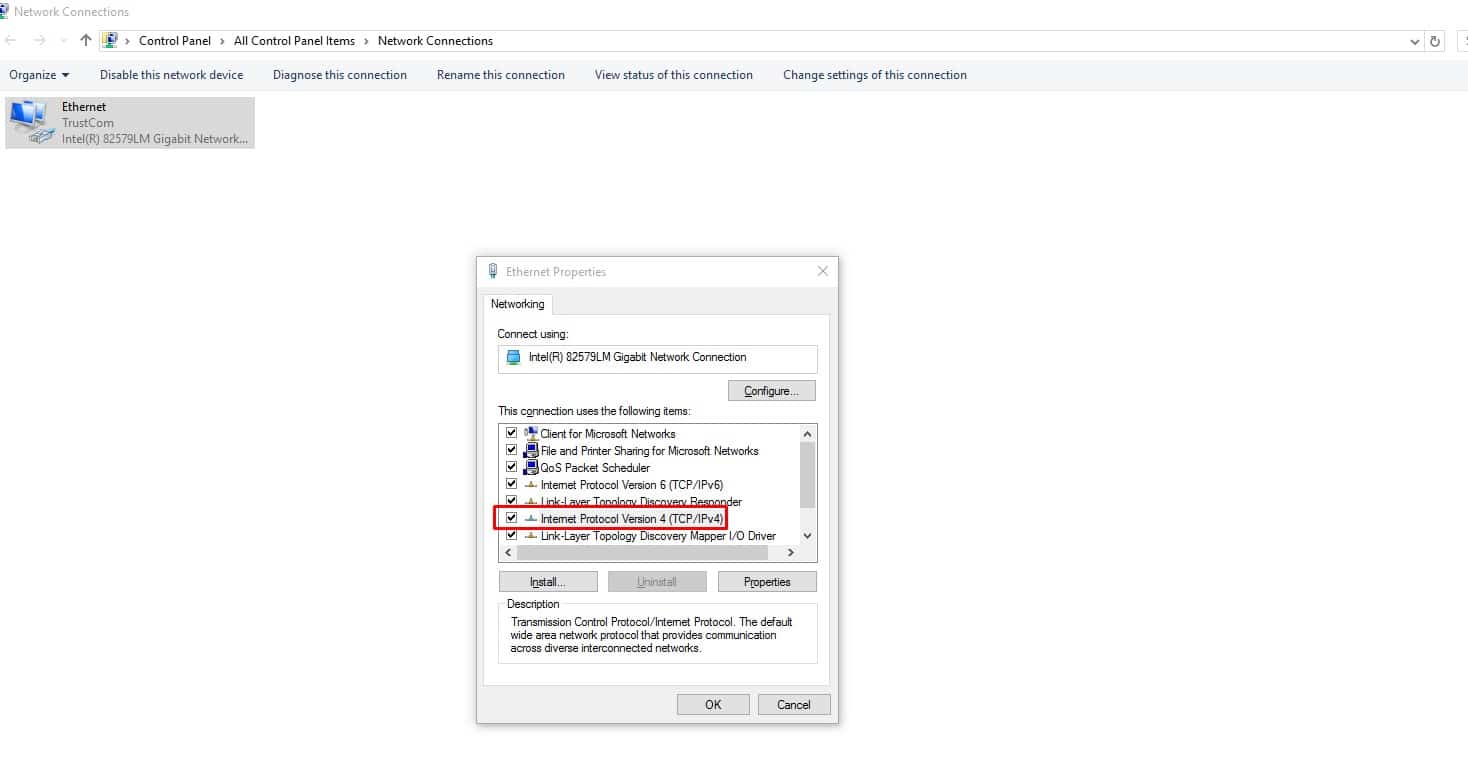Click Disable this network device
Screen dimensions: 1468x776
(171, 75)
